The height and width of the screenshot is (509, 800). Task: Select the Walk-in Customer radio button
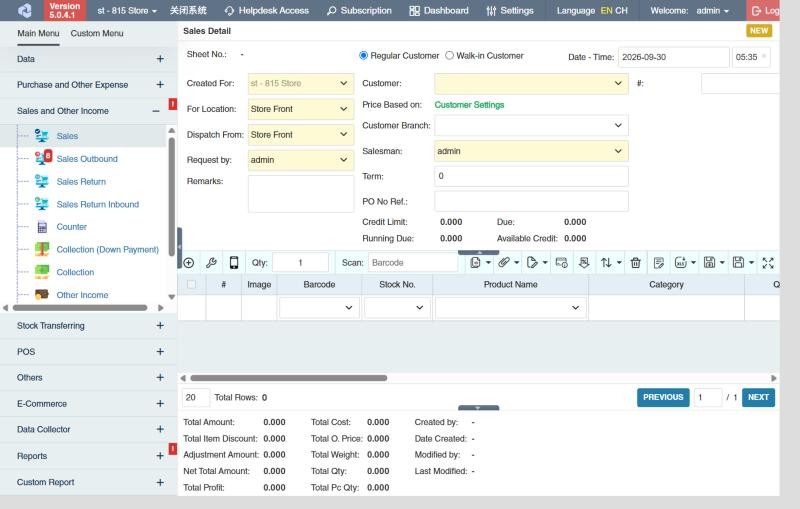449,56
